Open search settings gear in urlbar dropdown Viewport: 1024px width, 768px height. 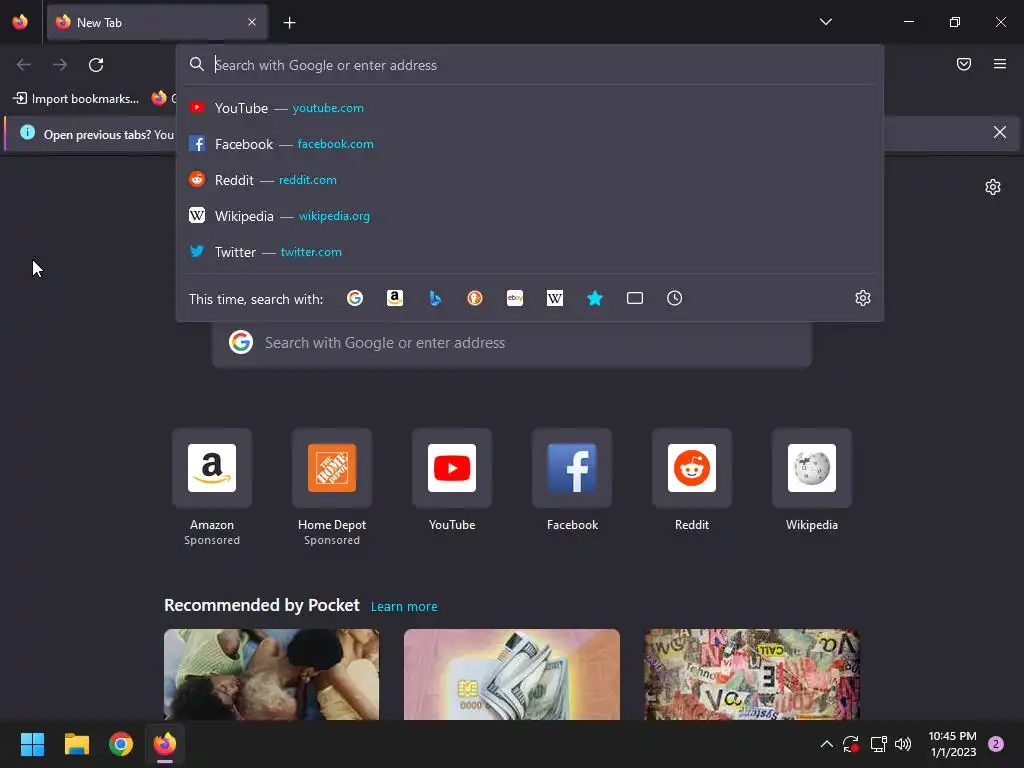(863, 298)
